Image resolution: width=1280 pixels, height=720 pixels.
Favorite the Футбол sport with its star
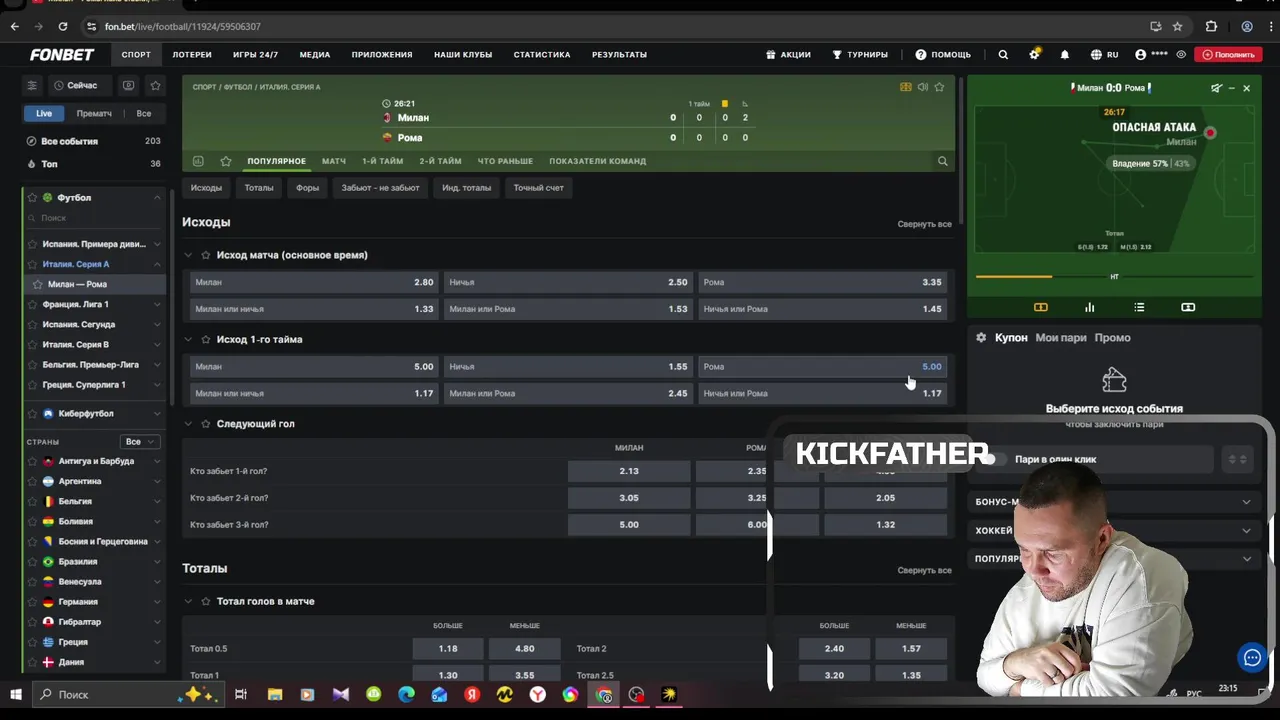(x=32, y=198)
